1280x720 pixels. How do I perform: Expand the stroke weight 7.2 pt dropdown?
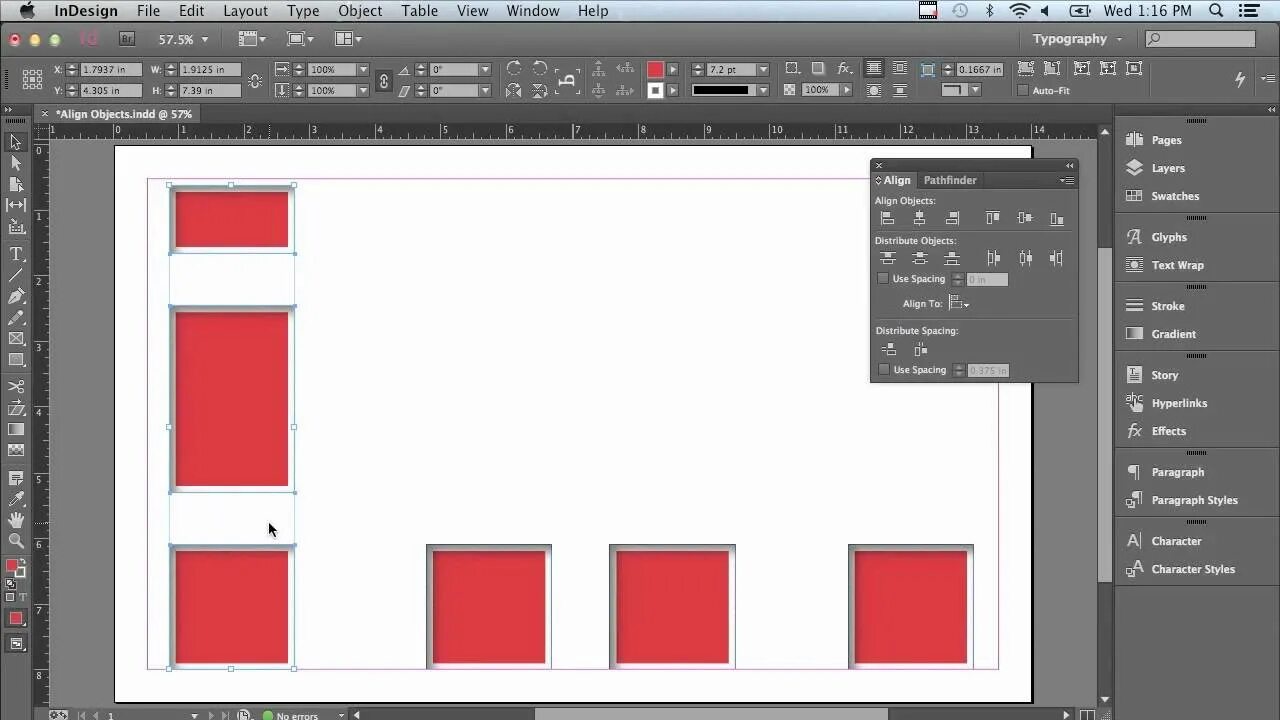coord(763,70)
